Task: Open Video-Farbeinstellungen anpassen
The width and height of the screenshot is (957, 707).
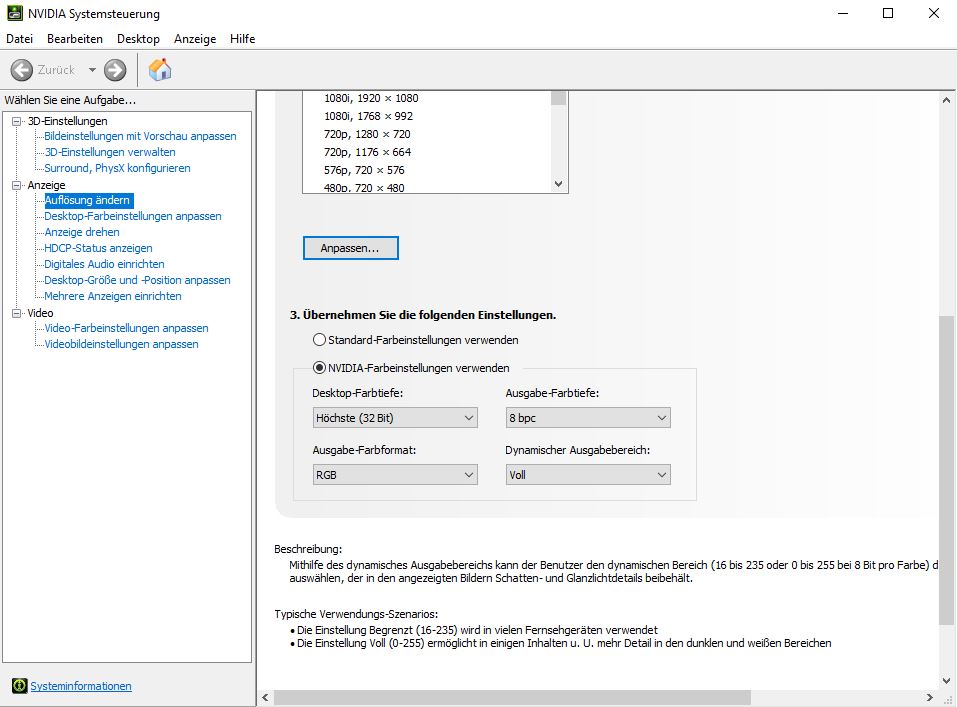Action: (126, 328)
